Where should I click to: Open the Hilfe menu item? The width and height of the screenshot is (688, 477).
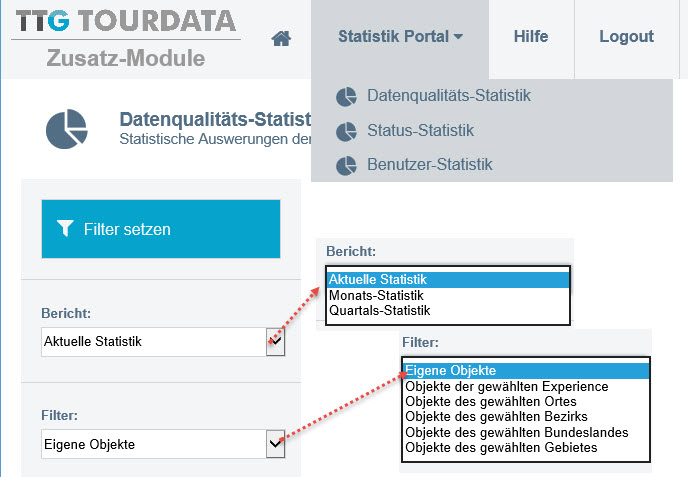coord(531,36)
